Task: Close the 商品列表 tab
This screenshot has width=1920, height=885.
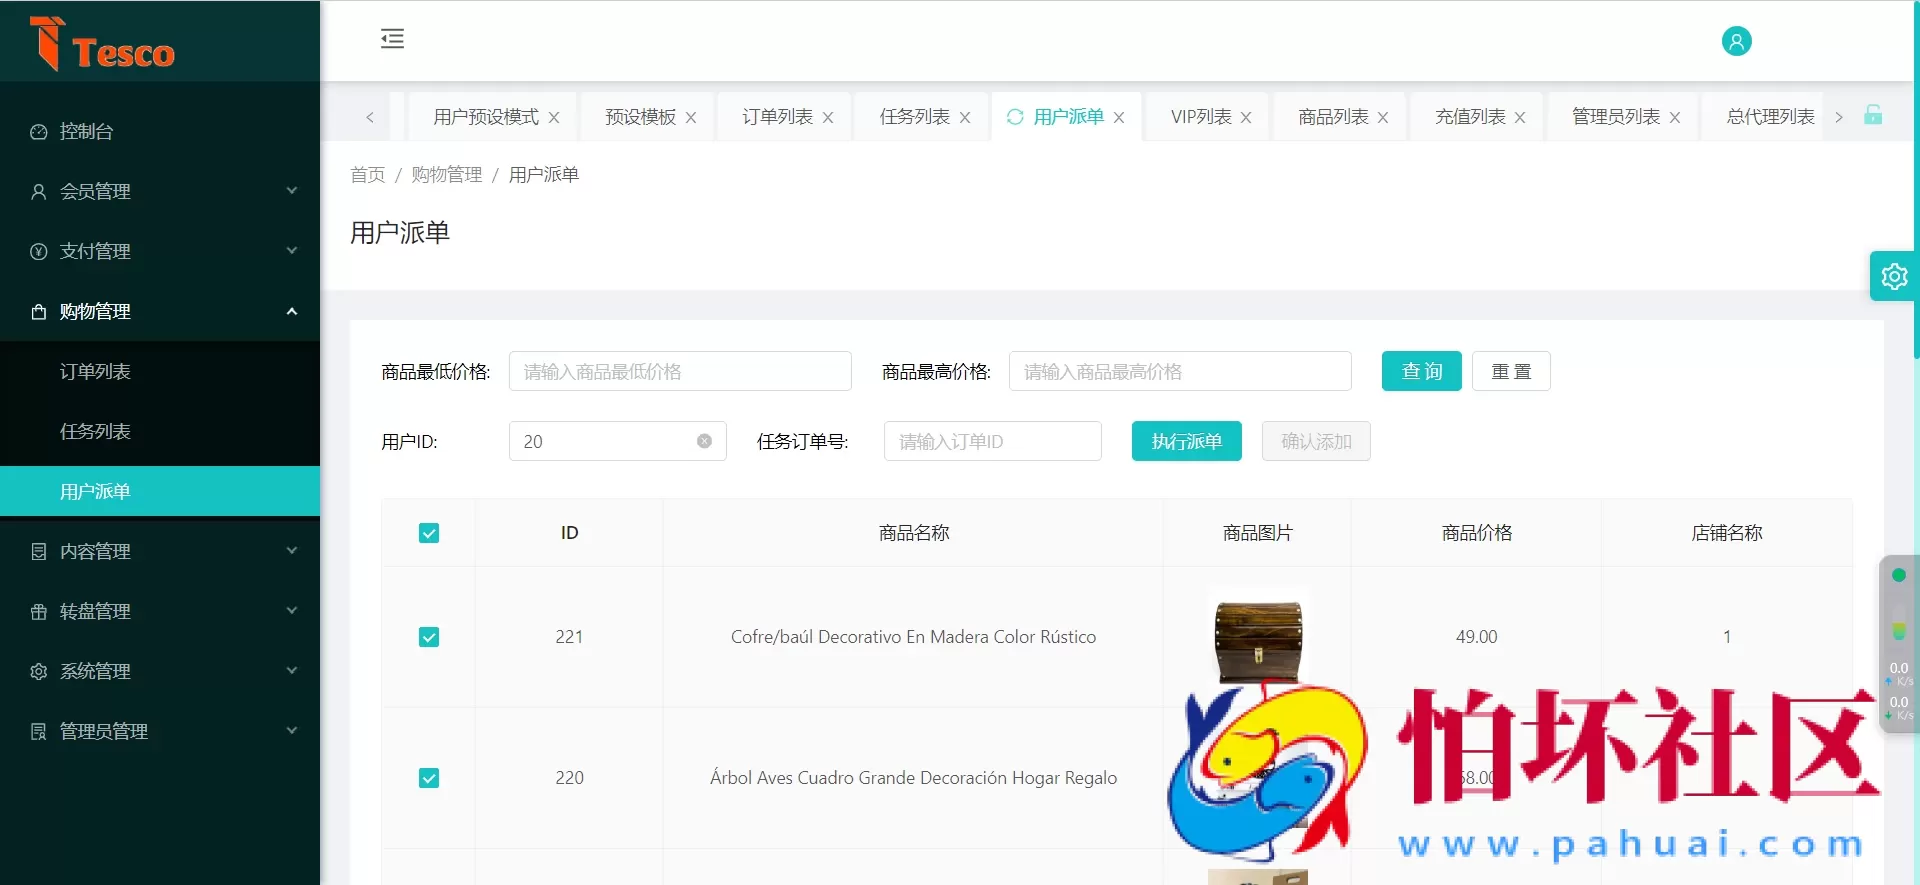Action: (1383, 118)
